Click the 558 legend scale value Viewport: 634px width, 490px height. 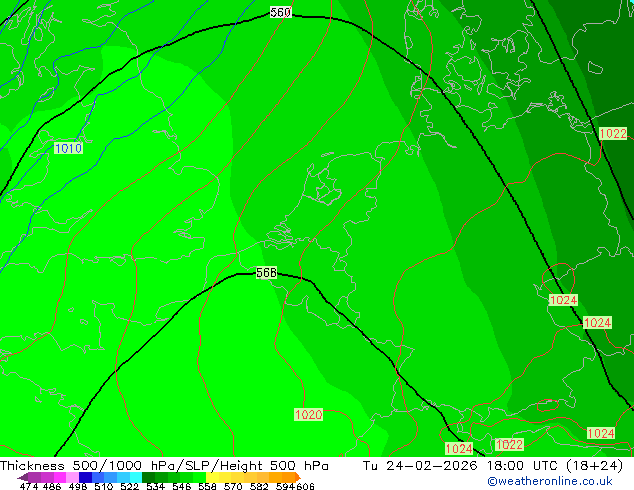(x=207, y=486)
